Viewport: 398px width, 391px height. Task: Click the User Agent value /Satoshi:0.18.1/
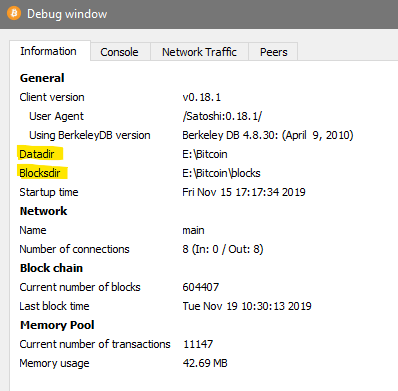(222, 116)
